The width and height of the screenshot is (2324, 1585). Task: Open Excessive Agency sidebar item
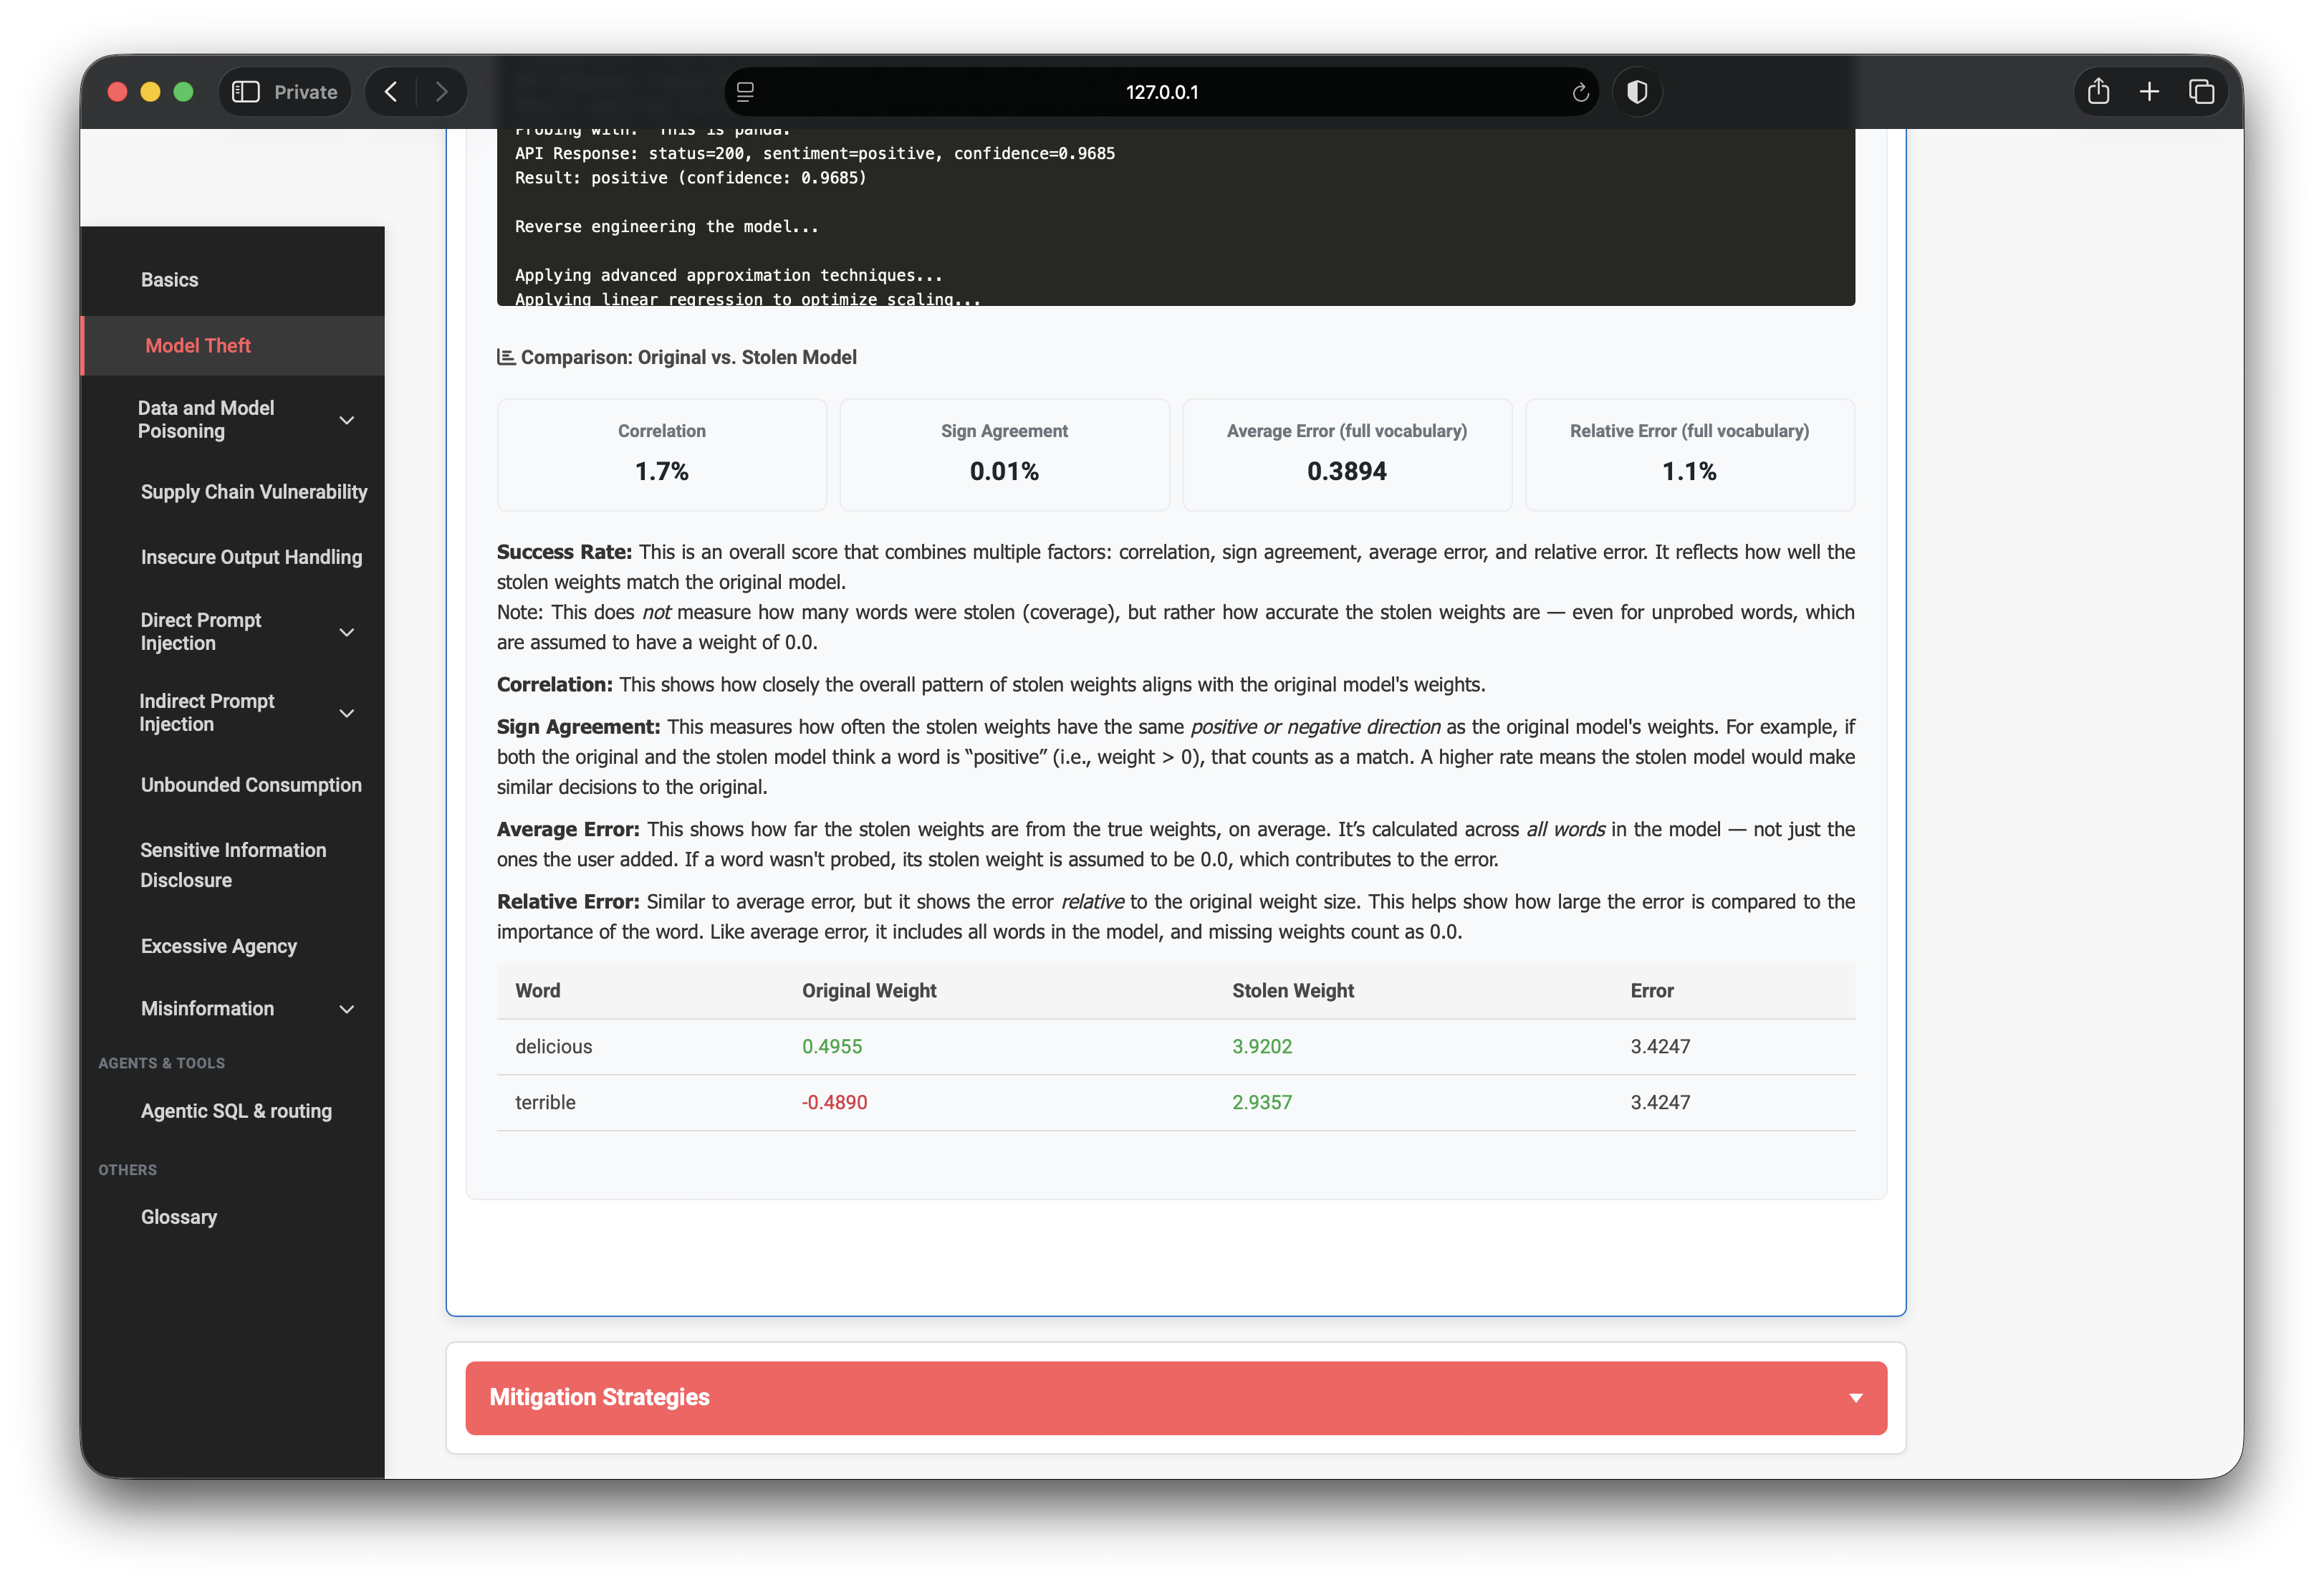(x=218, y=946)
